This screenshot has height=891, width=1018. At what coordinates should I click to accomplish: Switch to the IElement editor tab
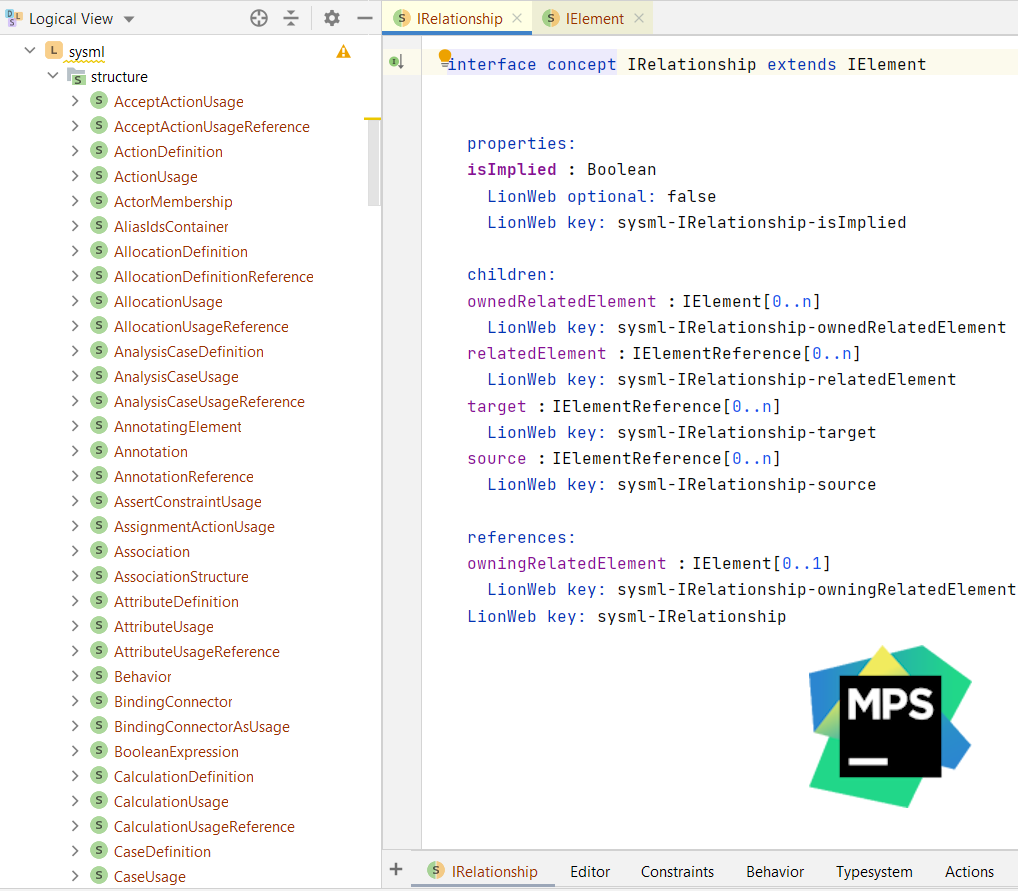click(592, 18)
